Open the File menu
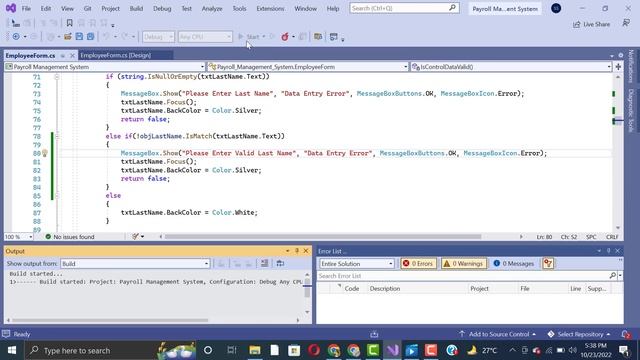Viewport: 640px width, 360px height. click(26, 8)
